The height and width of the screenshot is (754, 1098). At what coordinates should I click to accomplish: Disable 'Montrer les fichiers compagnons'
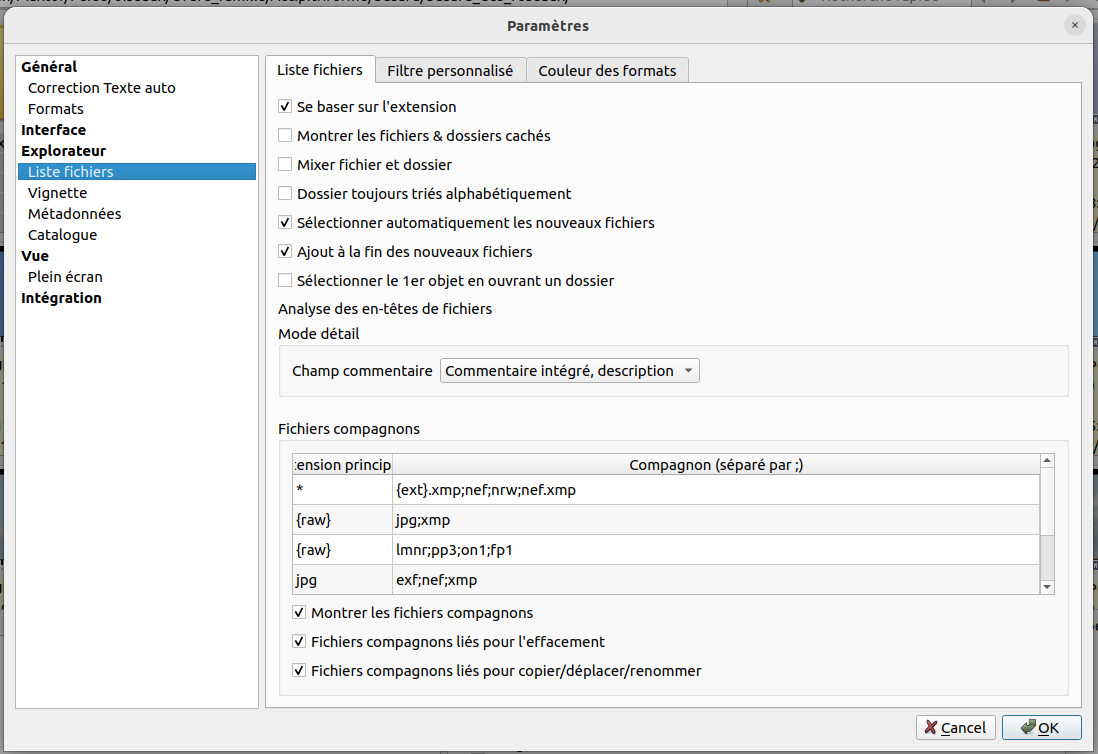(x=299, y=613)
